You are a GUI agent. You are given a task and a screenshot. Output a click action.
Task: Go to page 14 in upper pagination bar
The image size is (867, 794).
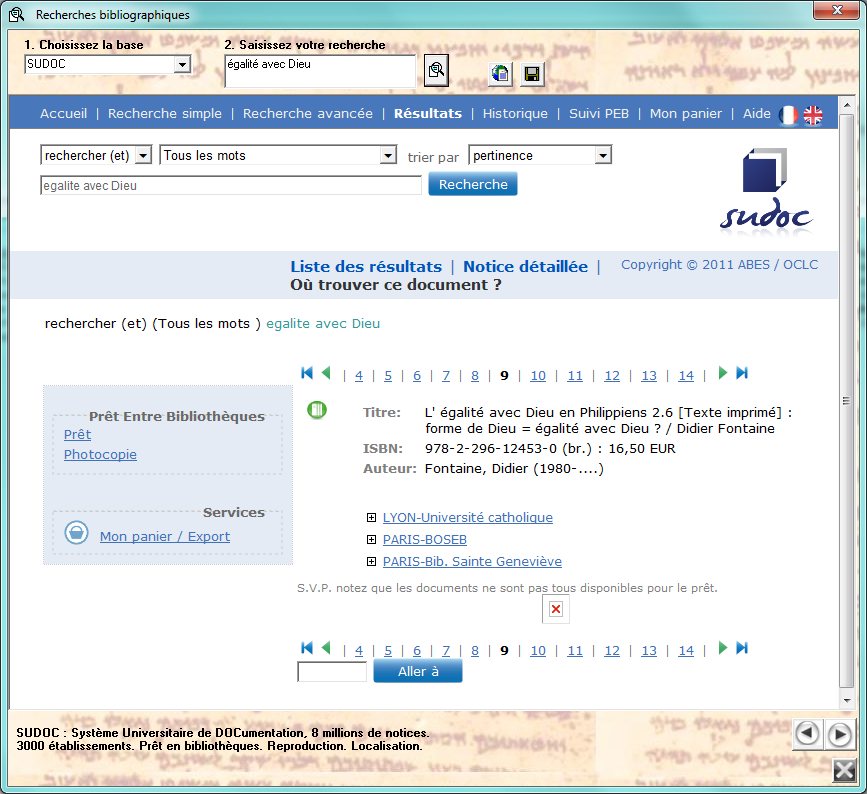click(x=686, y=376)
